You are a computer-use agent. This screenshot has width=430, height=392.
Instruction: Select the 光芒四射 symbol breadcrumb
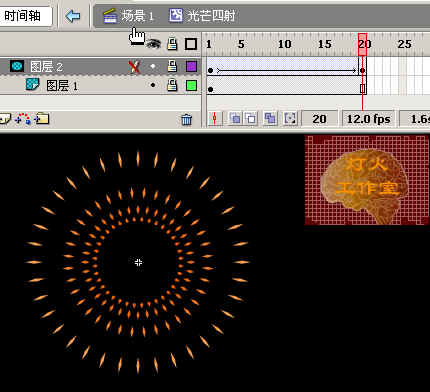click(x=202, y=16)
